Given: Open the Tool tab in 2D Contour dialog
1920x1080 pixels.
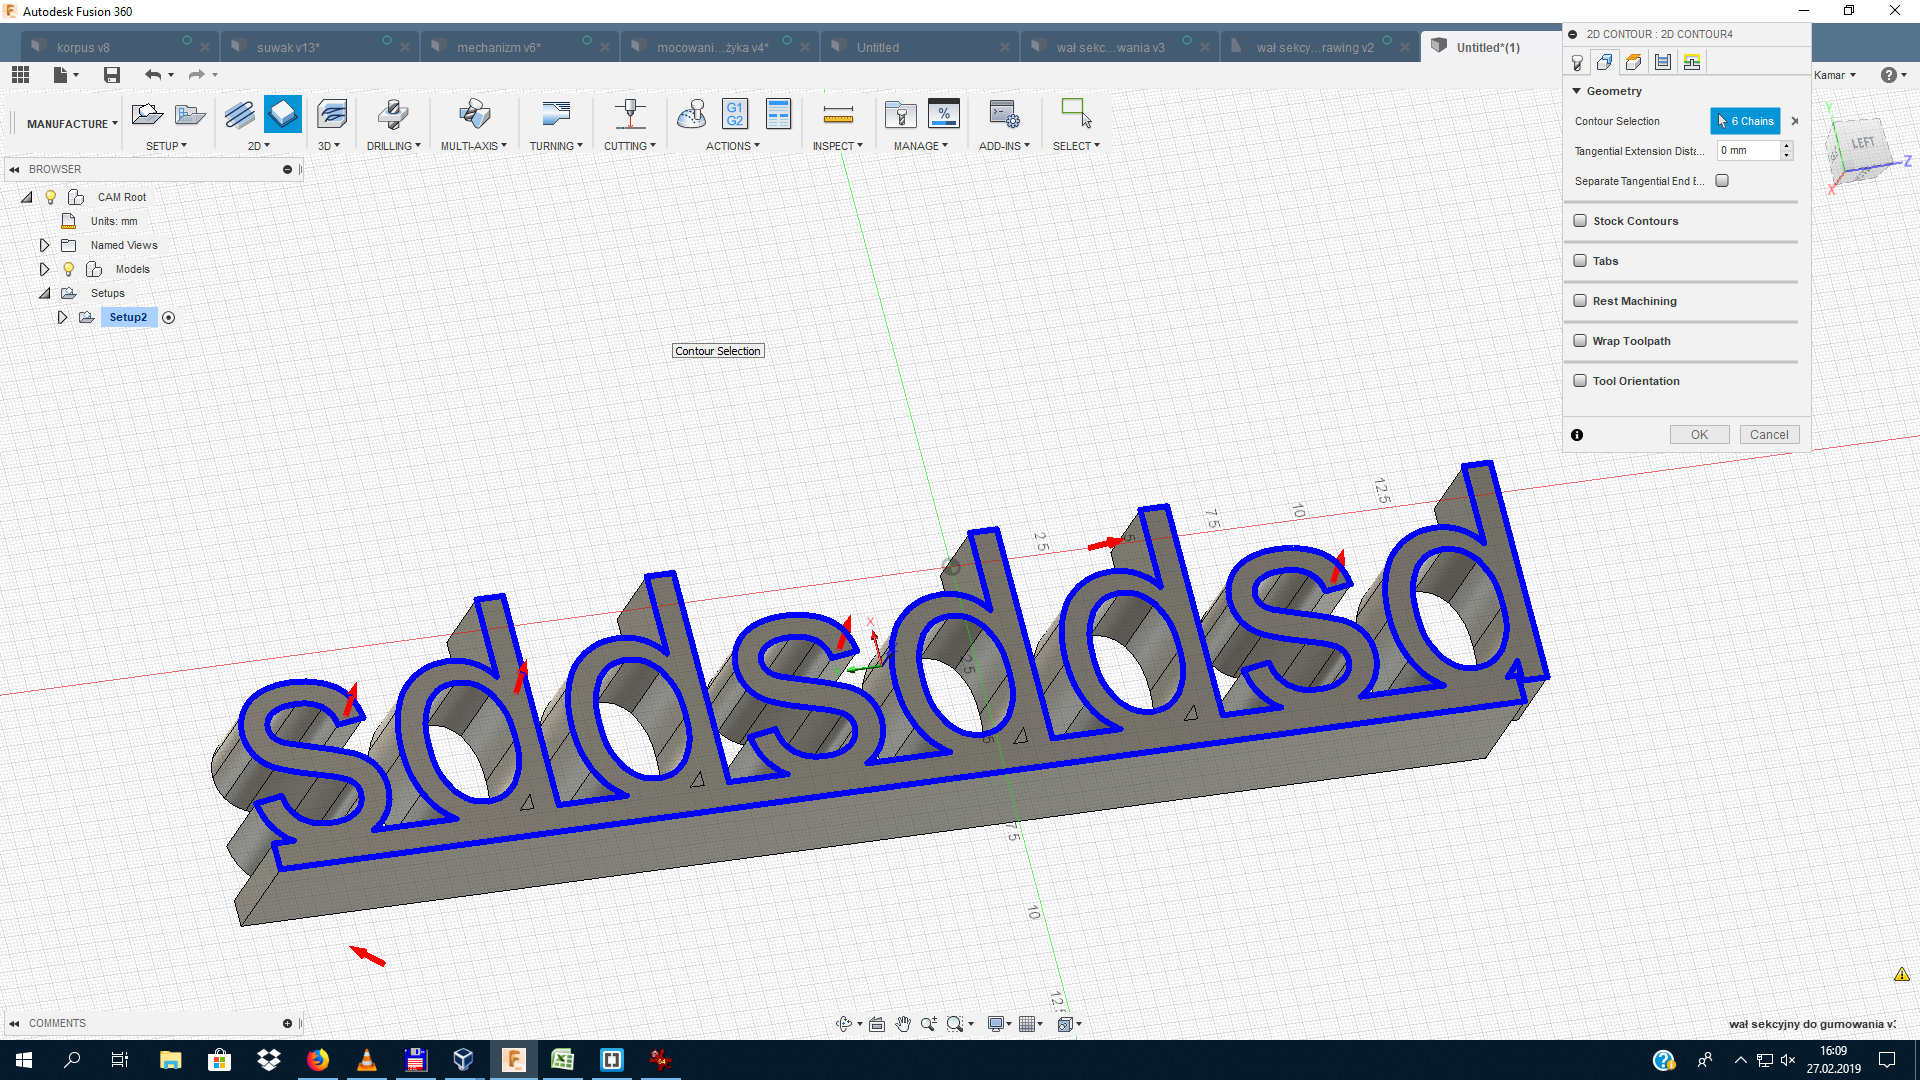Looking at the screenshot, I should tap(1577, 63).
